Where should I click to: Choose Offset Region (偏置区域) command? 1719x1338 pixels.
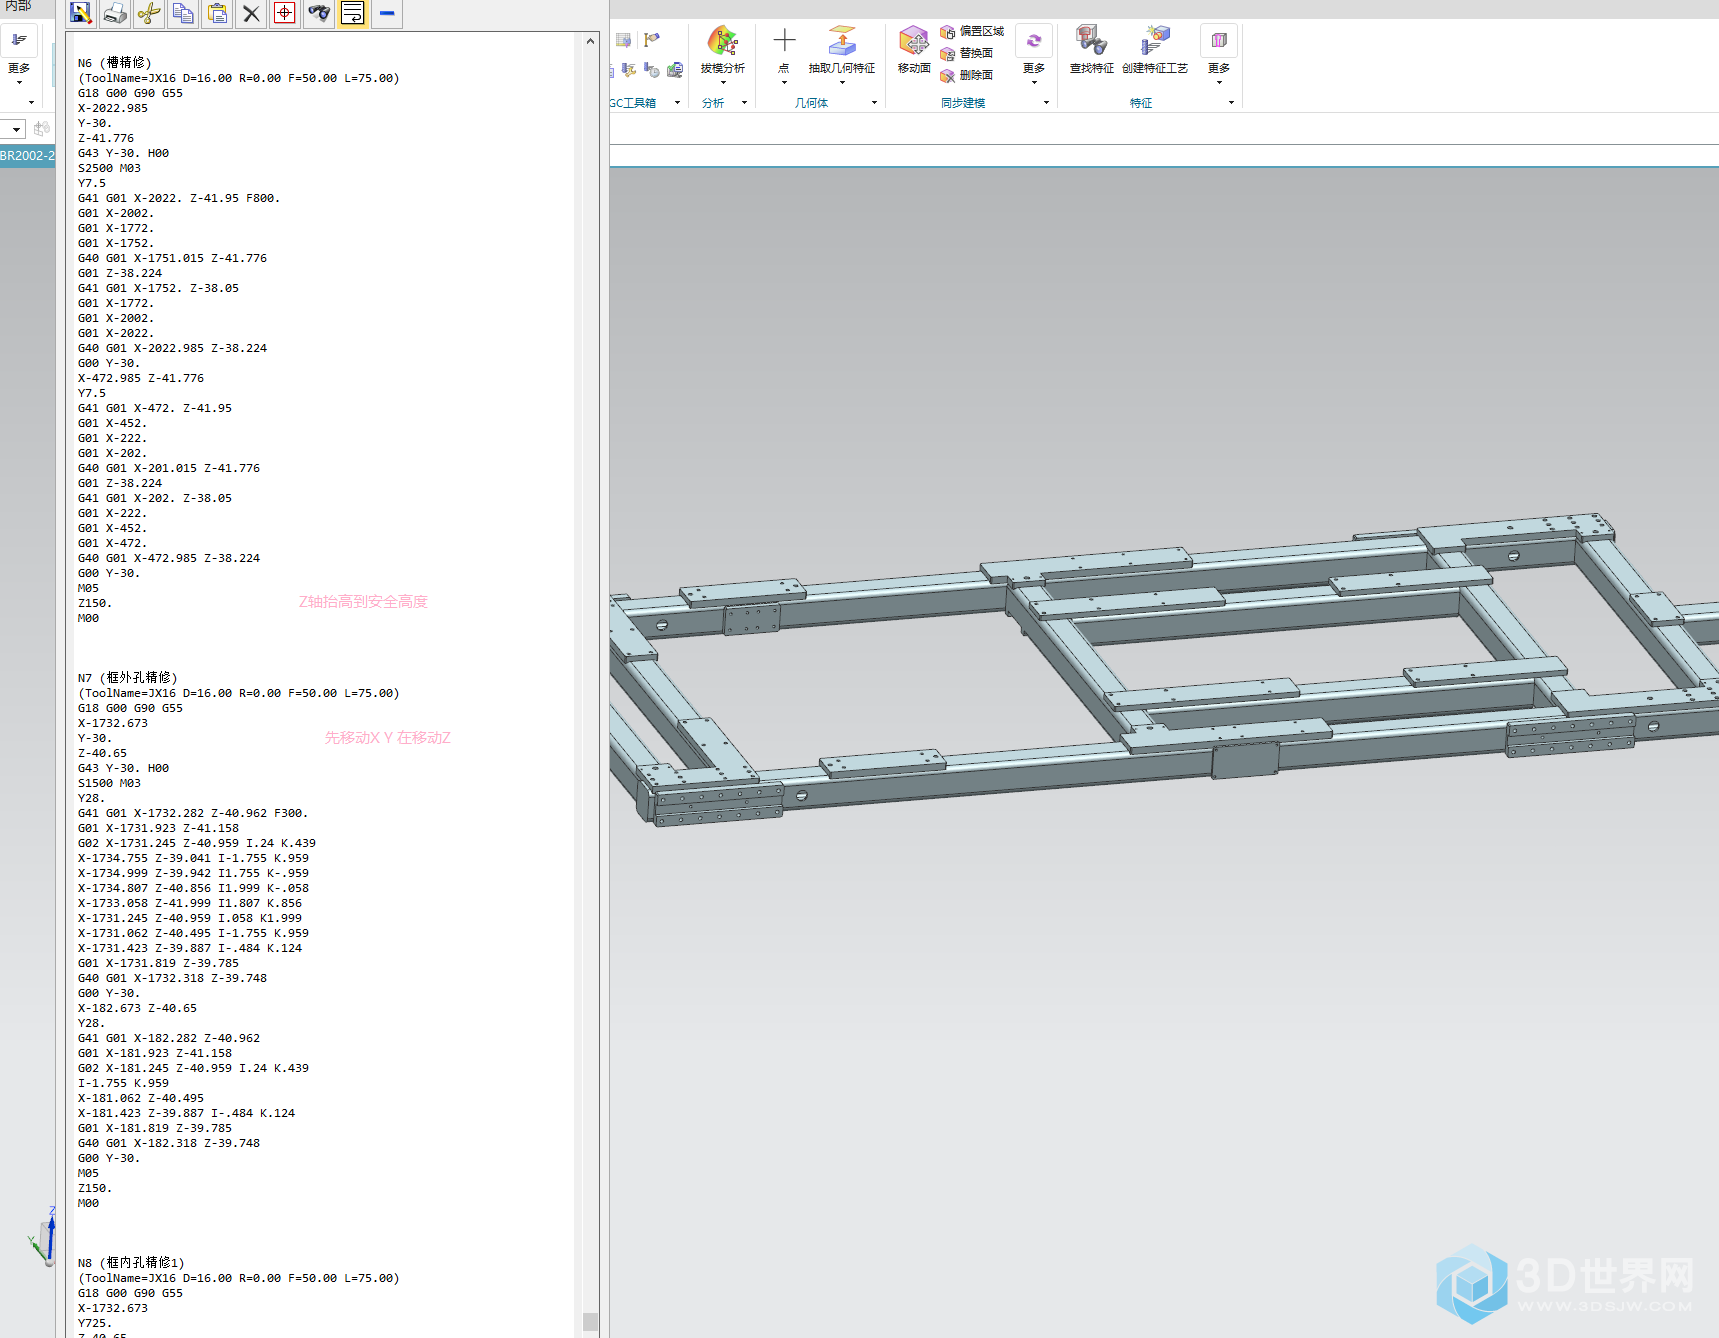[972, 32]
